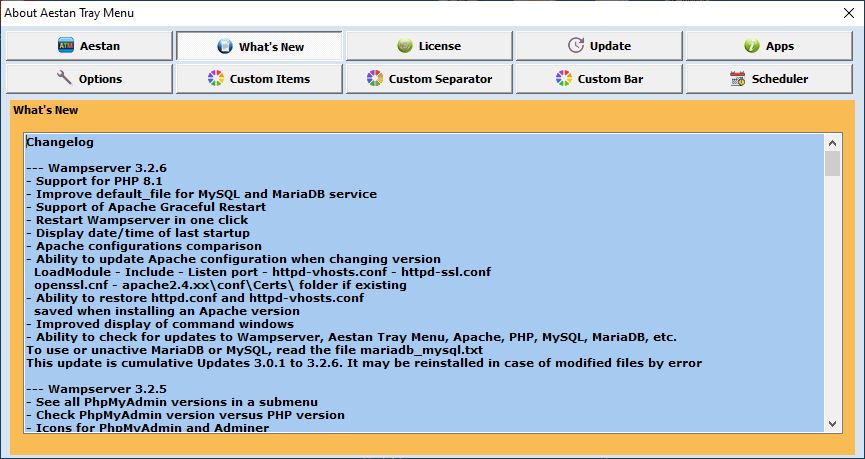Click "Ability to restore httpd.conf" line

[195, 298]
